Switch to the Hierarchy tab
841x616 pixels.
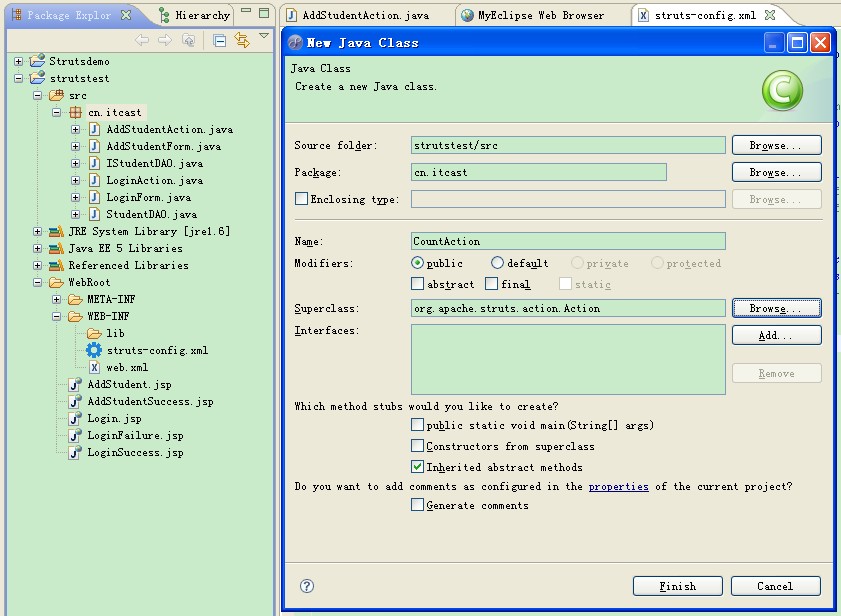195,15
